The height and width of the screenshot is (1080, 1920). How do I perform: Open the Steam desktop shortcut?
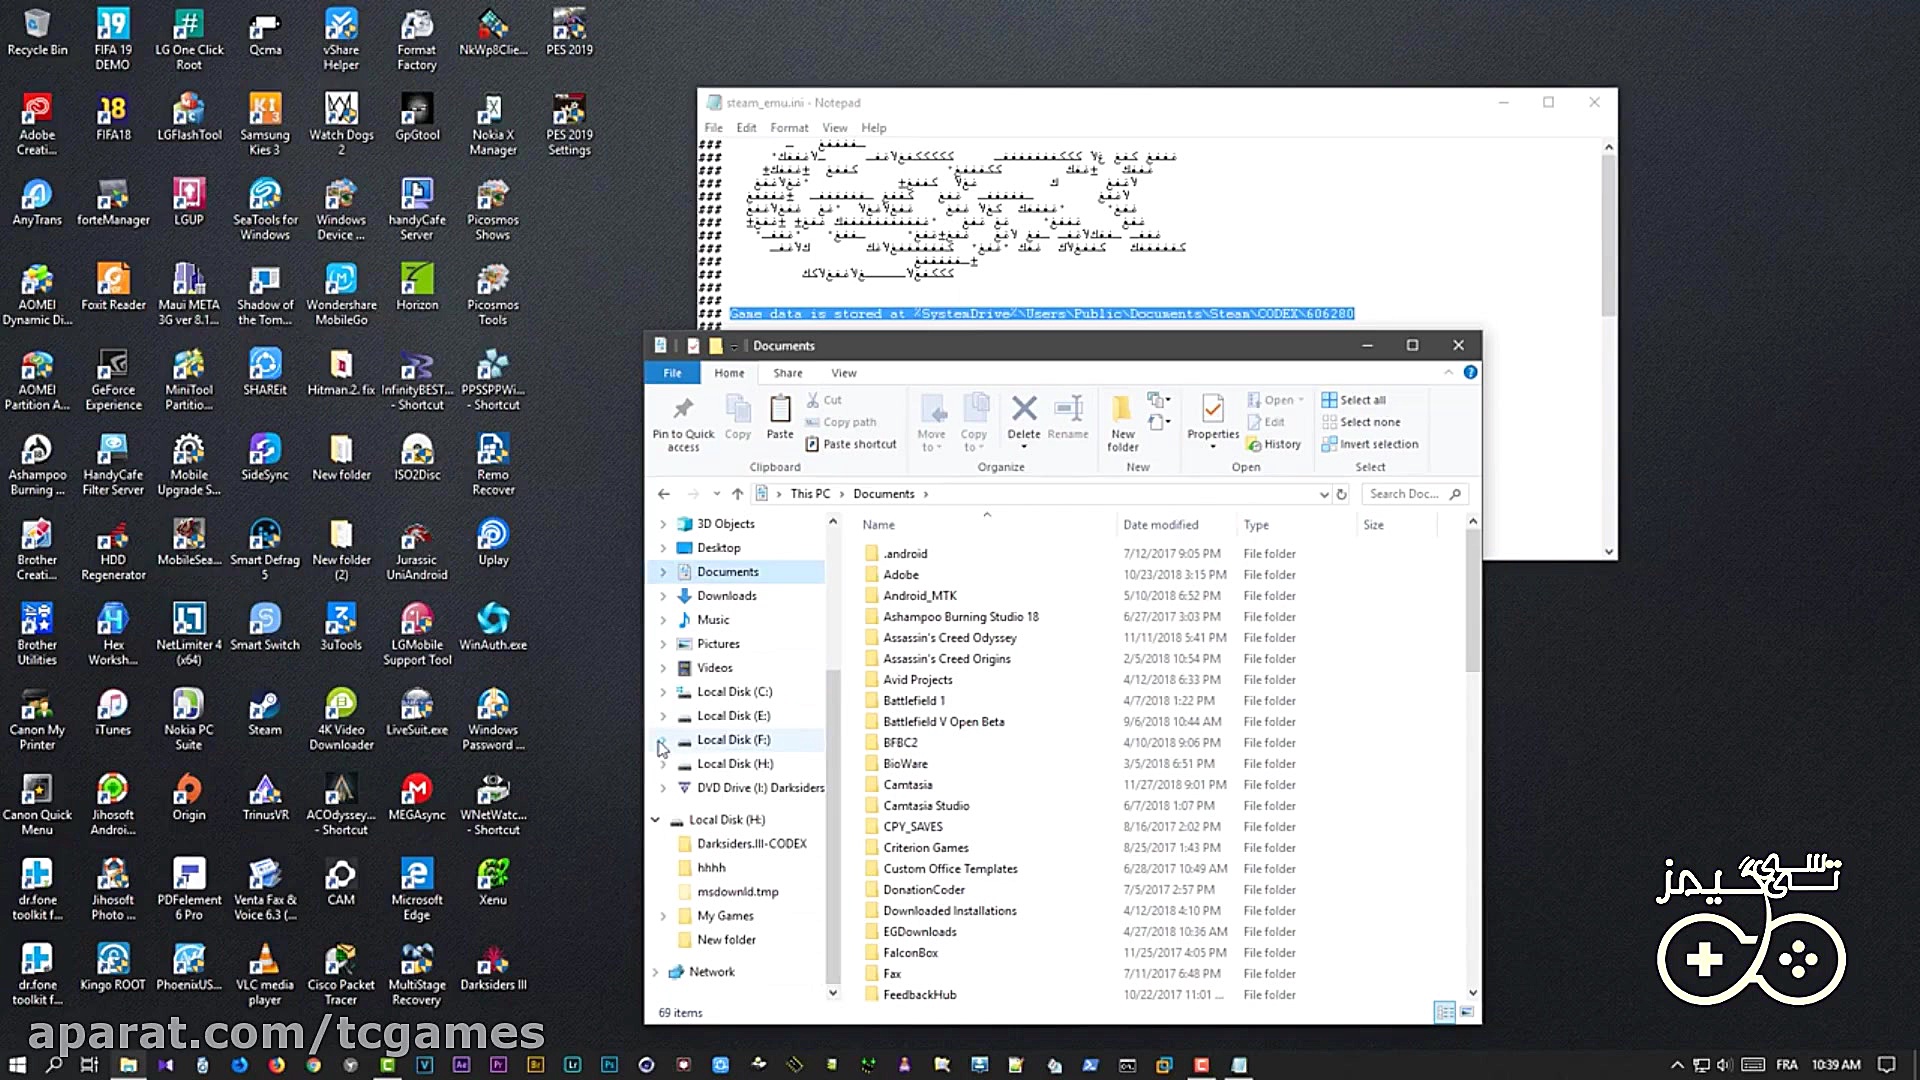click(264, 711)
